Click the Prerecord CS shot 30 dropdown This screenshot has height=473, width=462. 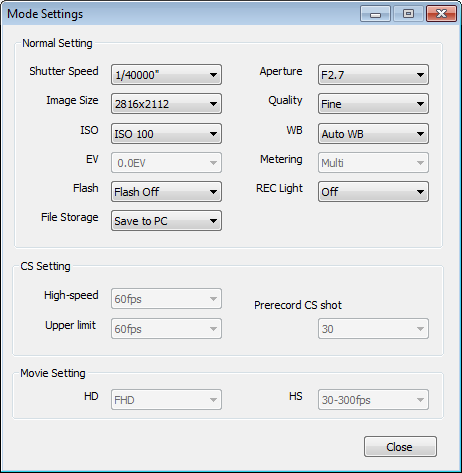pyautogui.click(x=373, y=329)
